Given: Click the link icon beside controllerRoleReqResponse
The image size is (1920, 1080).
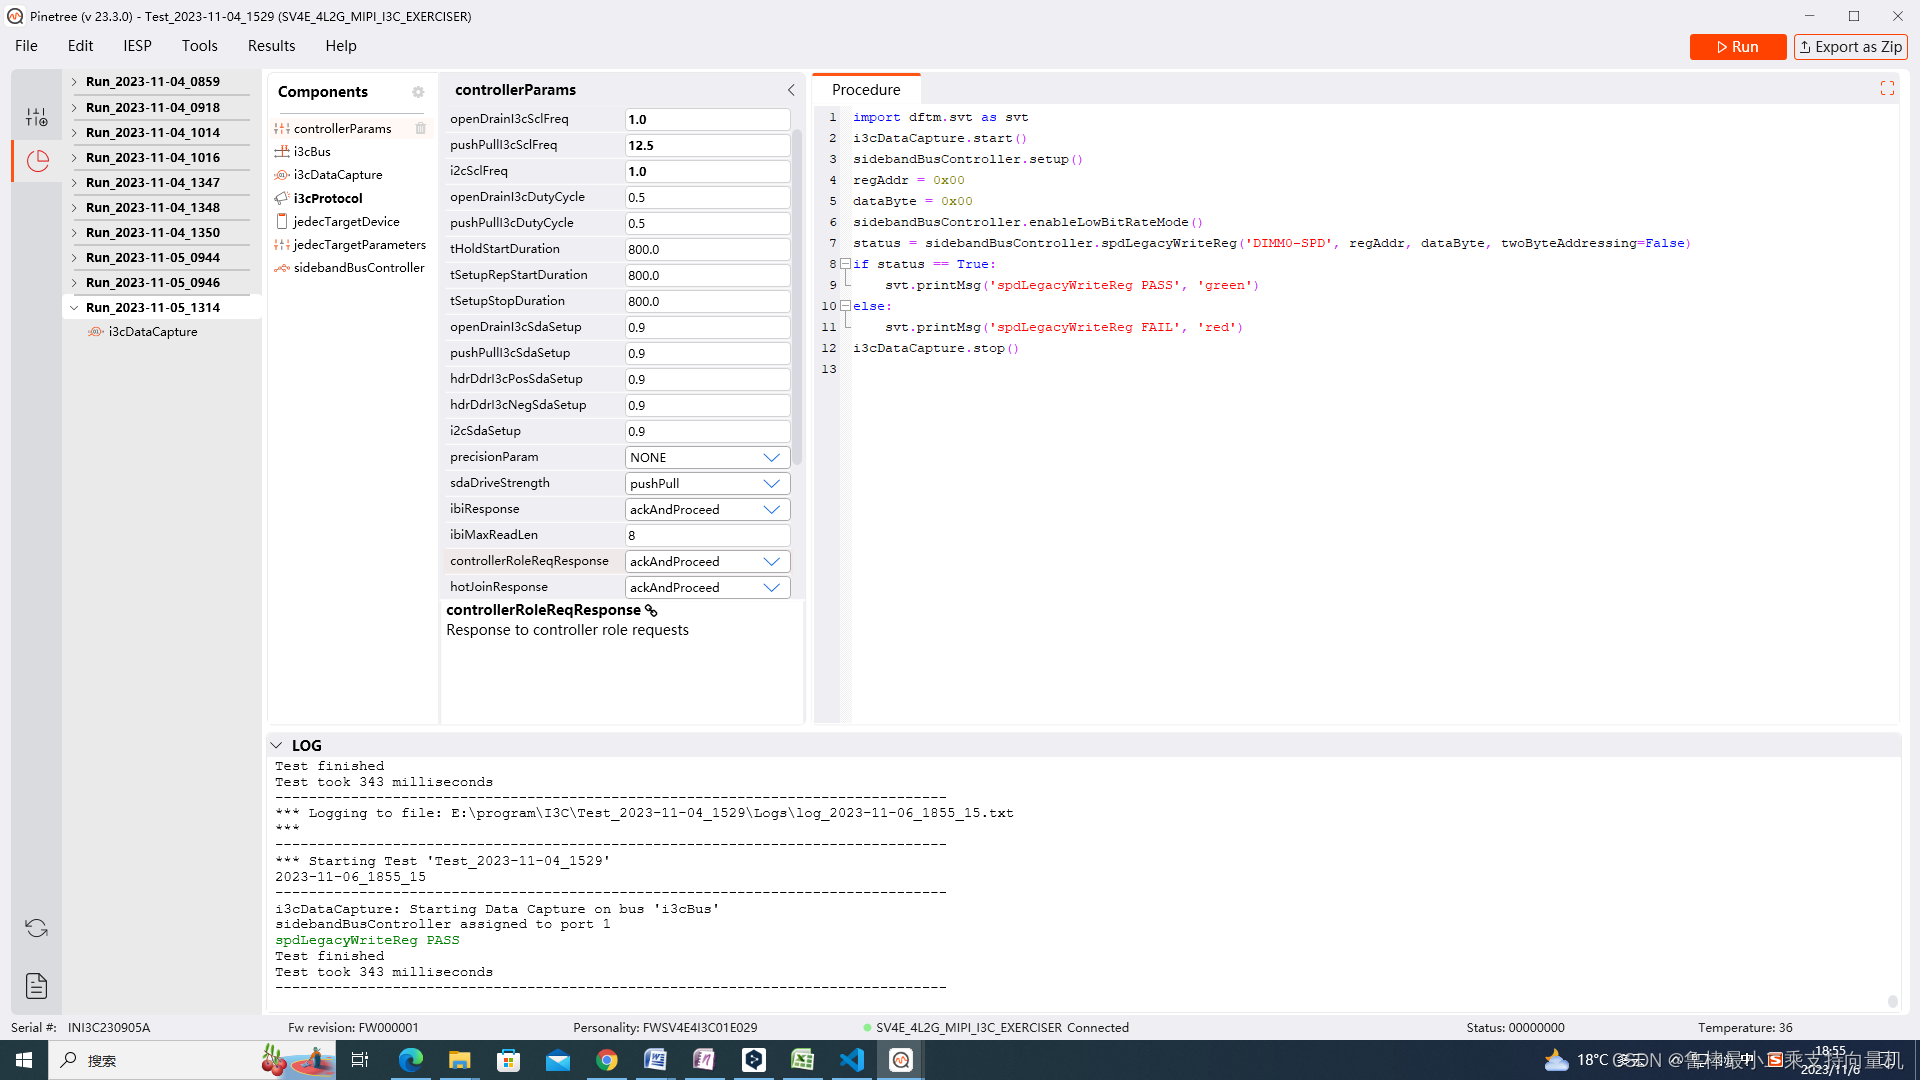Looking at the screenshot, I should coord(652,610).
